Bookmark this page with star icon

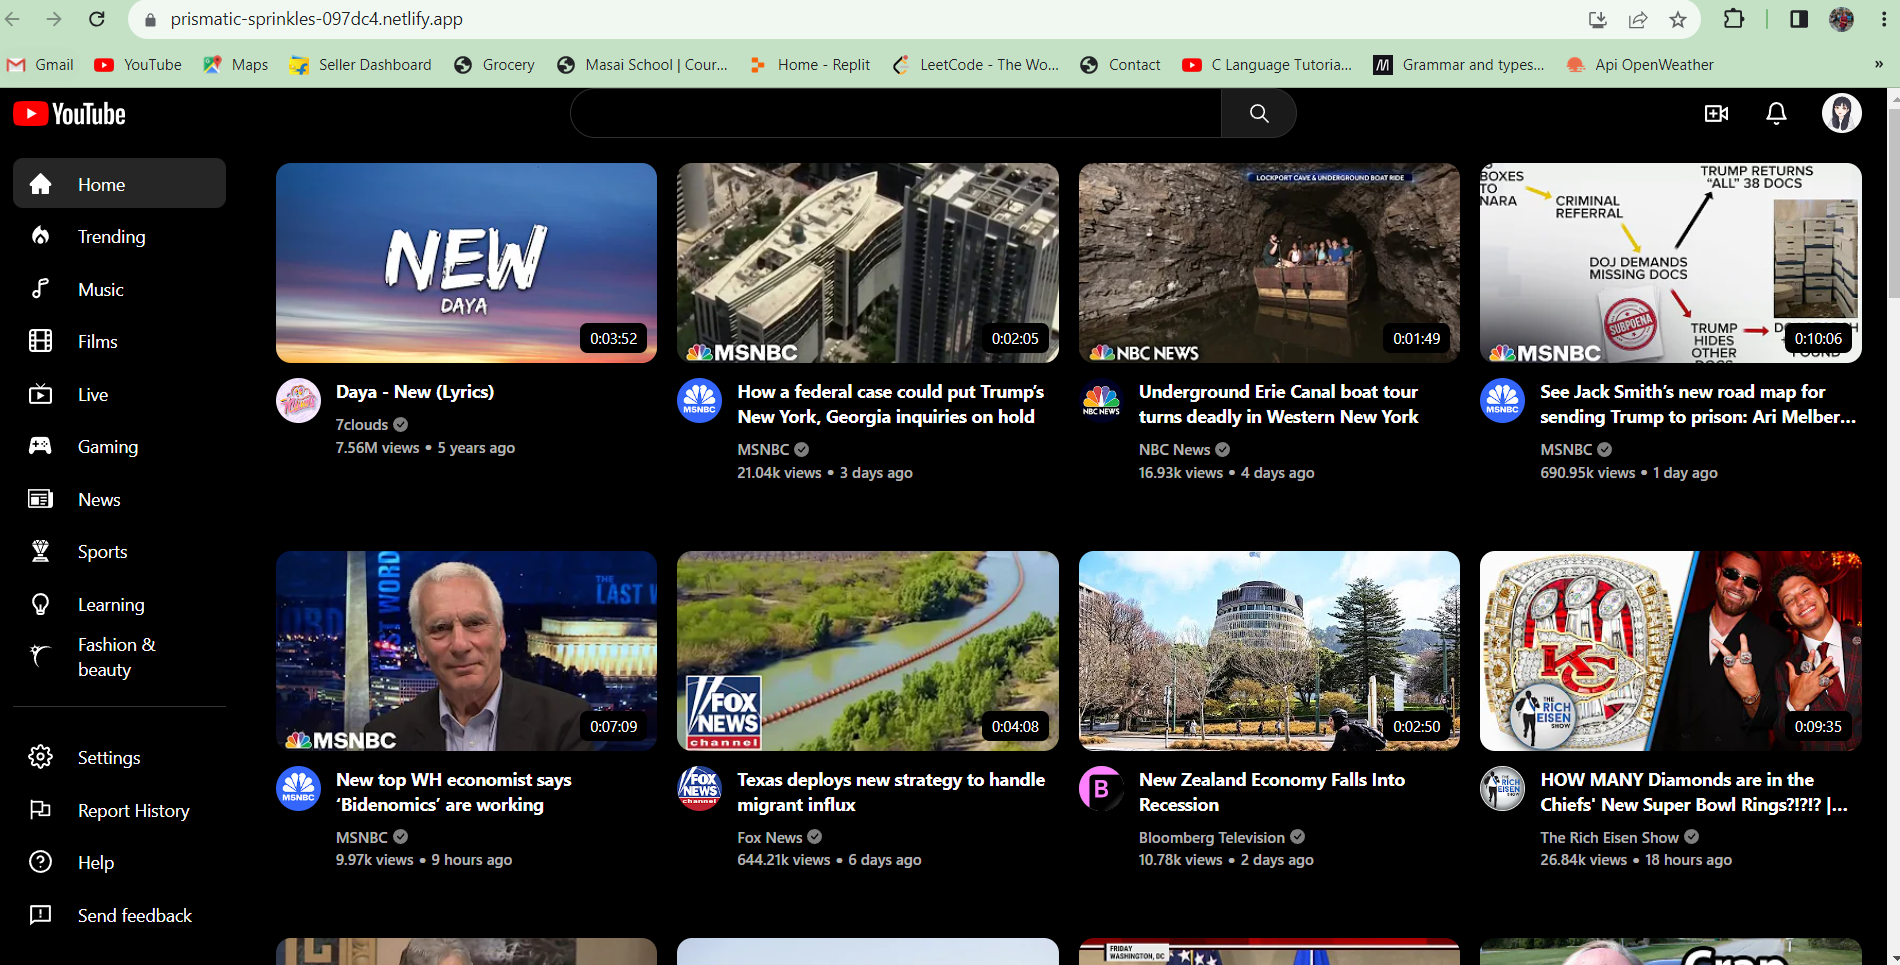pos(1678,20)
